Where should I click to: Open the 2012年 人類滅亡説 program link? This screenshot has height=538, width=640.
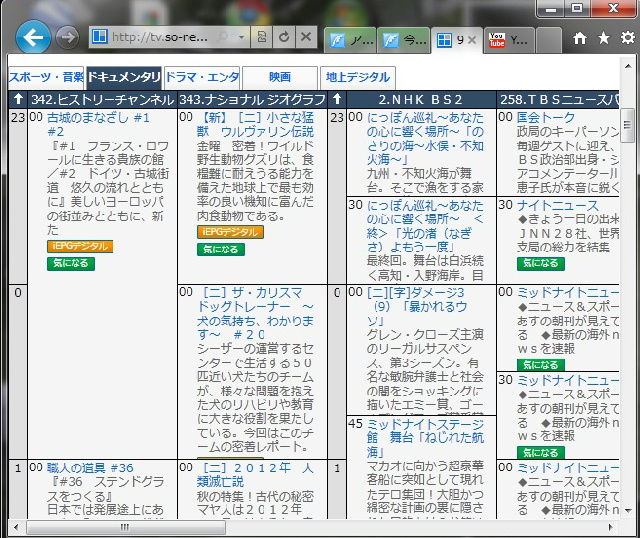[255, 475]
